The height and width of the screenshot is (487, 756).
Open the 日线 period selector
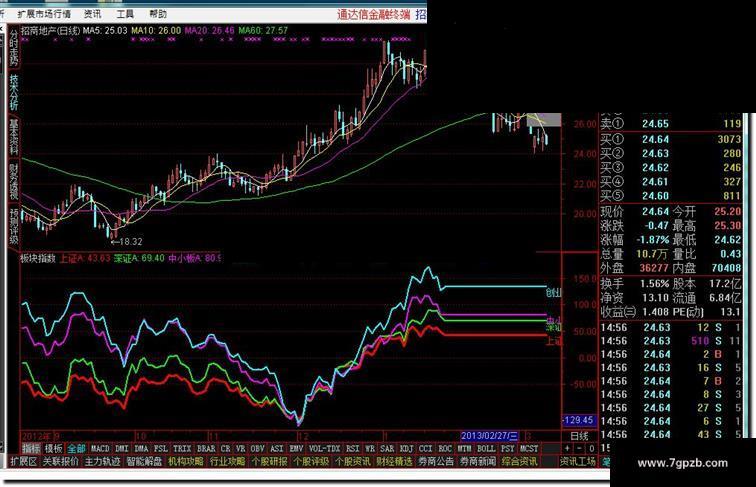pos(579,436)
